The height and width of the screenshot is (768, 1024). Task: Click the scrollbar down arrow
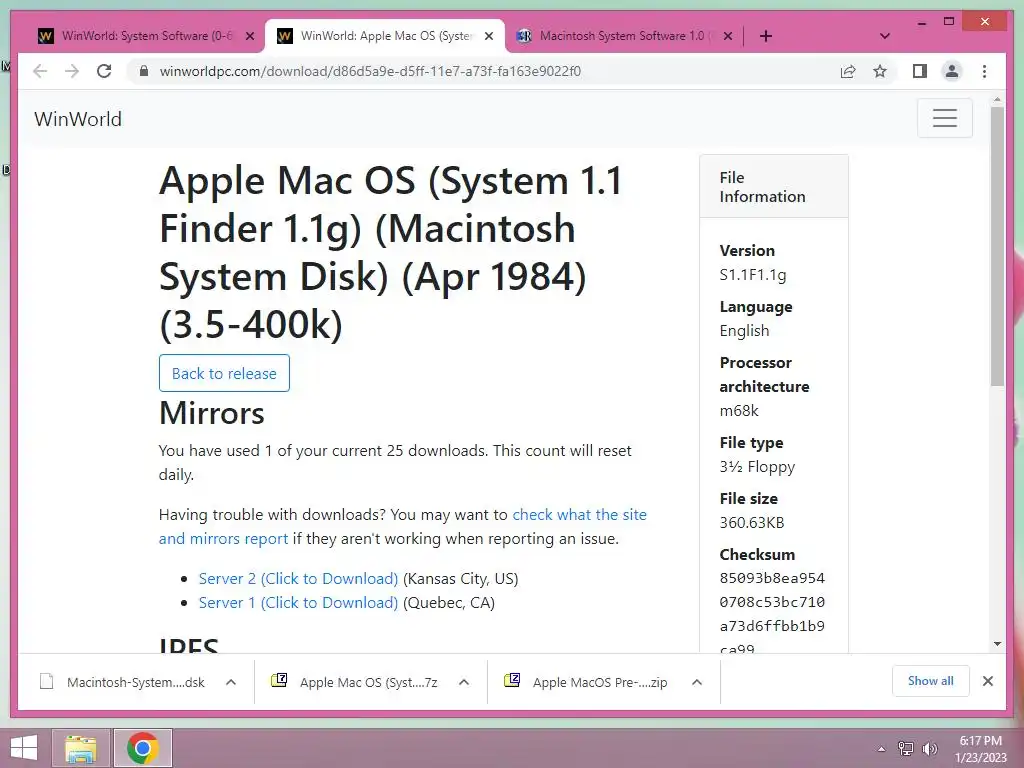point(997,644)
